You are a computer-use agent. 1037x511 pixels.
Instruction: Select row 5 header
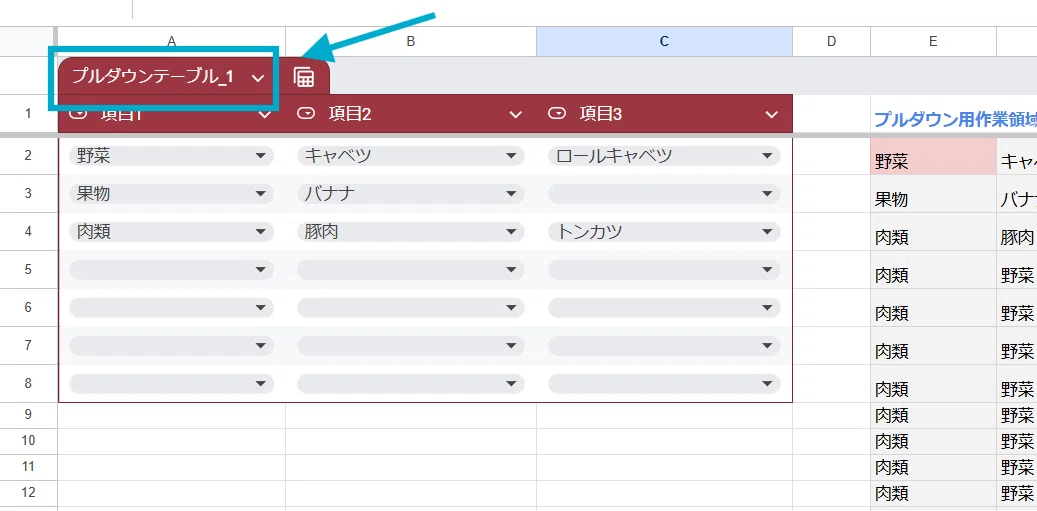(x=28, y=270)
